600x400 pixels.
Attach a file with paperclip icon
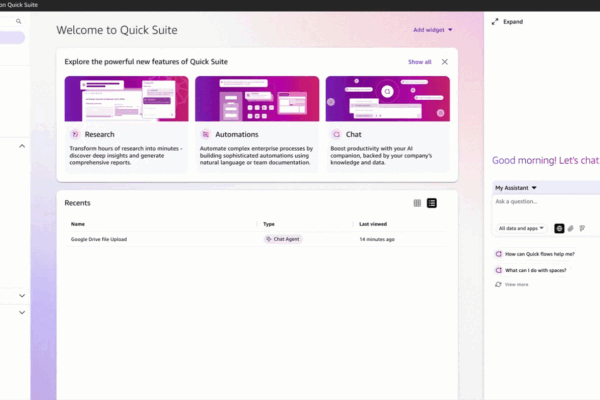[x=571, y=229]
